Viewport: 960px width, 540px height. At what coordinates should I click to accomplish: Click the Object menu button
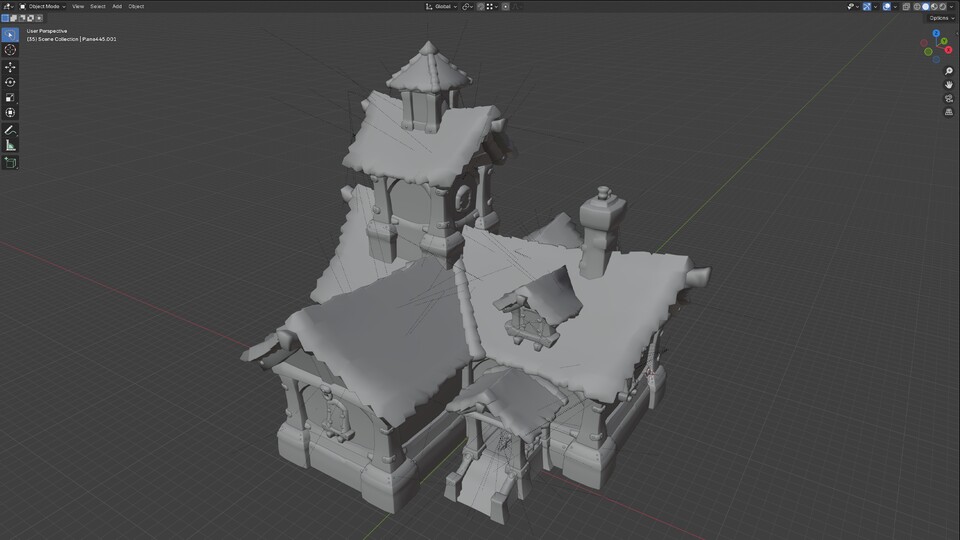(136, 6)
